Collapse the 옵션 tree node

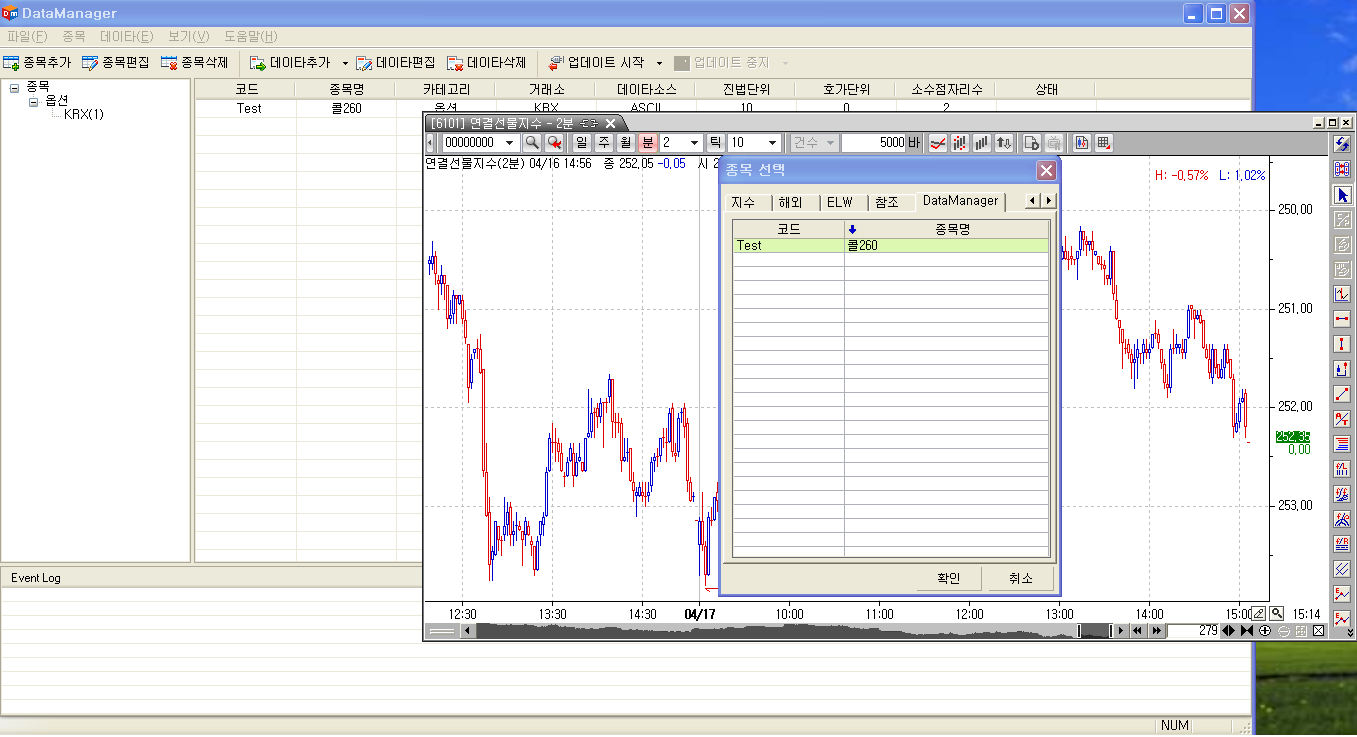coord(33,101)
